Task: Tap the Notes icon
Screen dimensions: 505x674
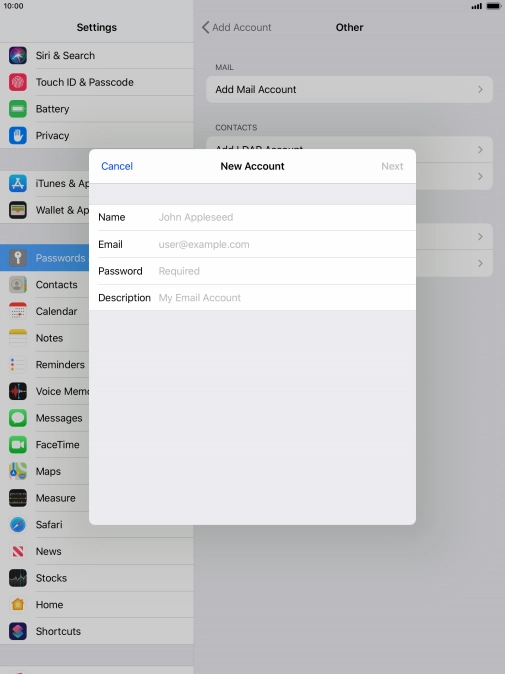Action: click(18, 338)
